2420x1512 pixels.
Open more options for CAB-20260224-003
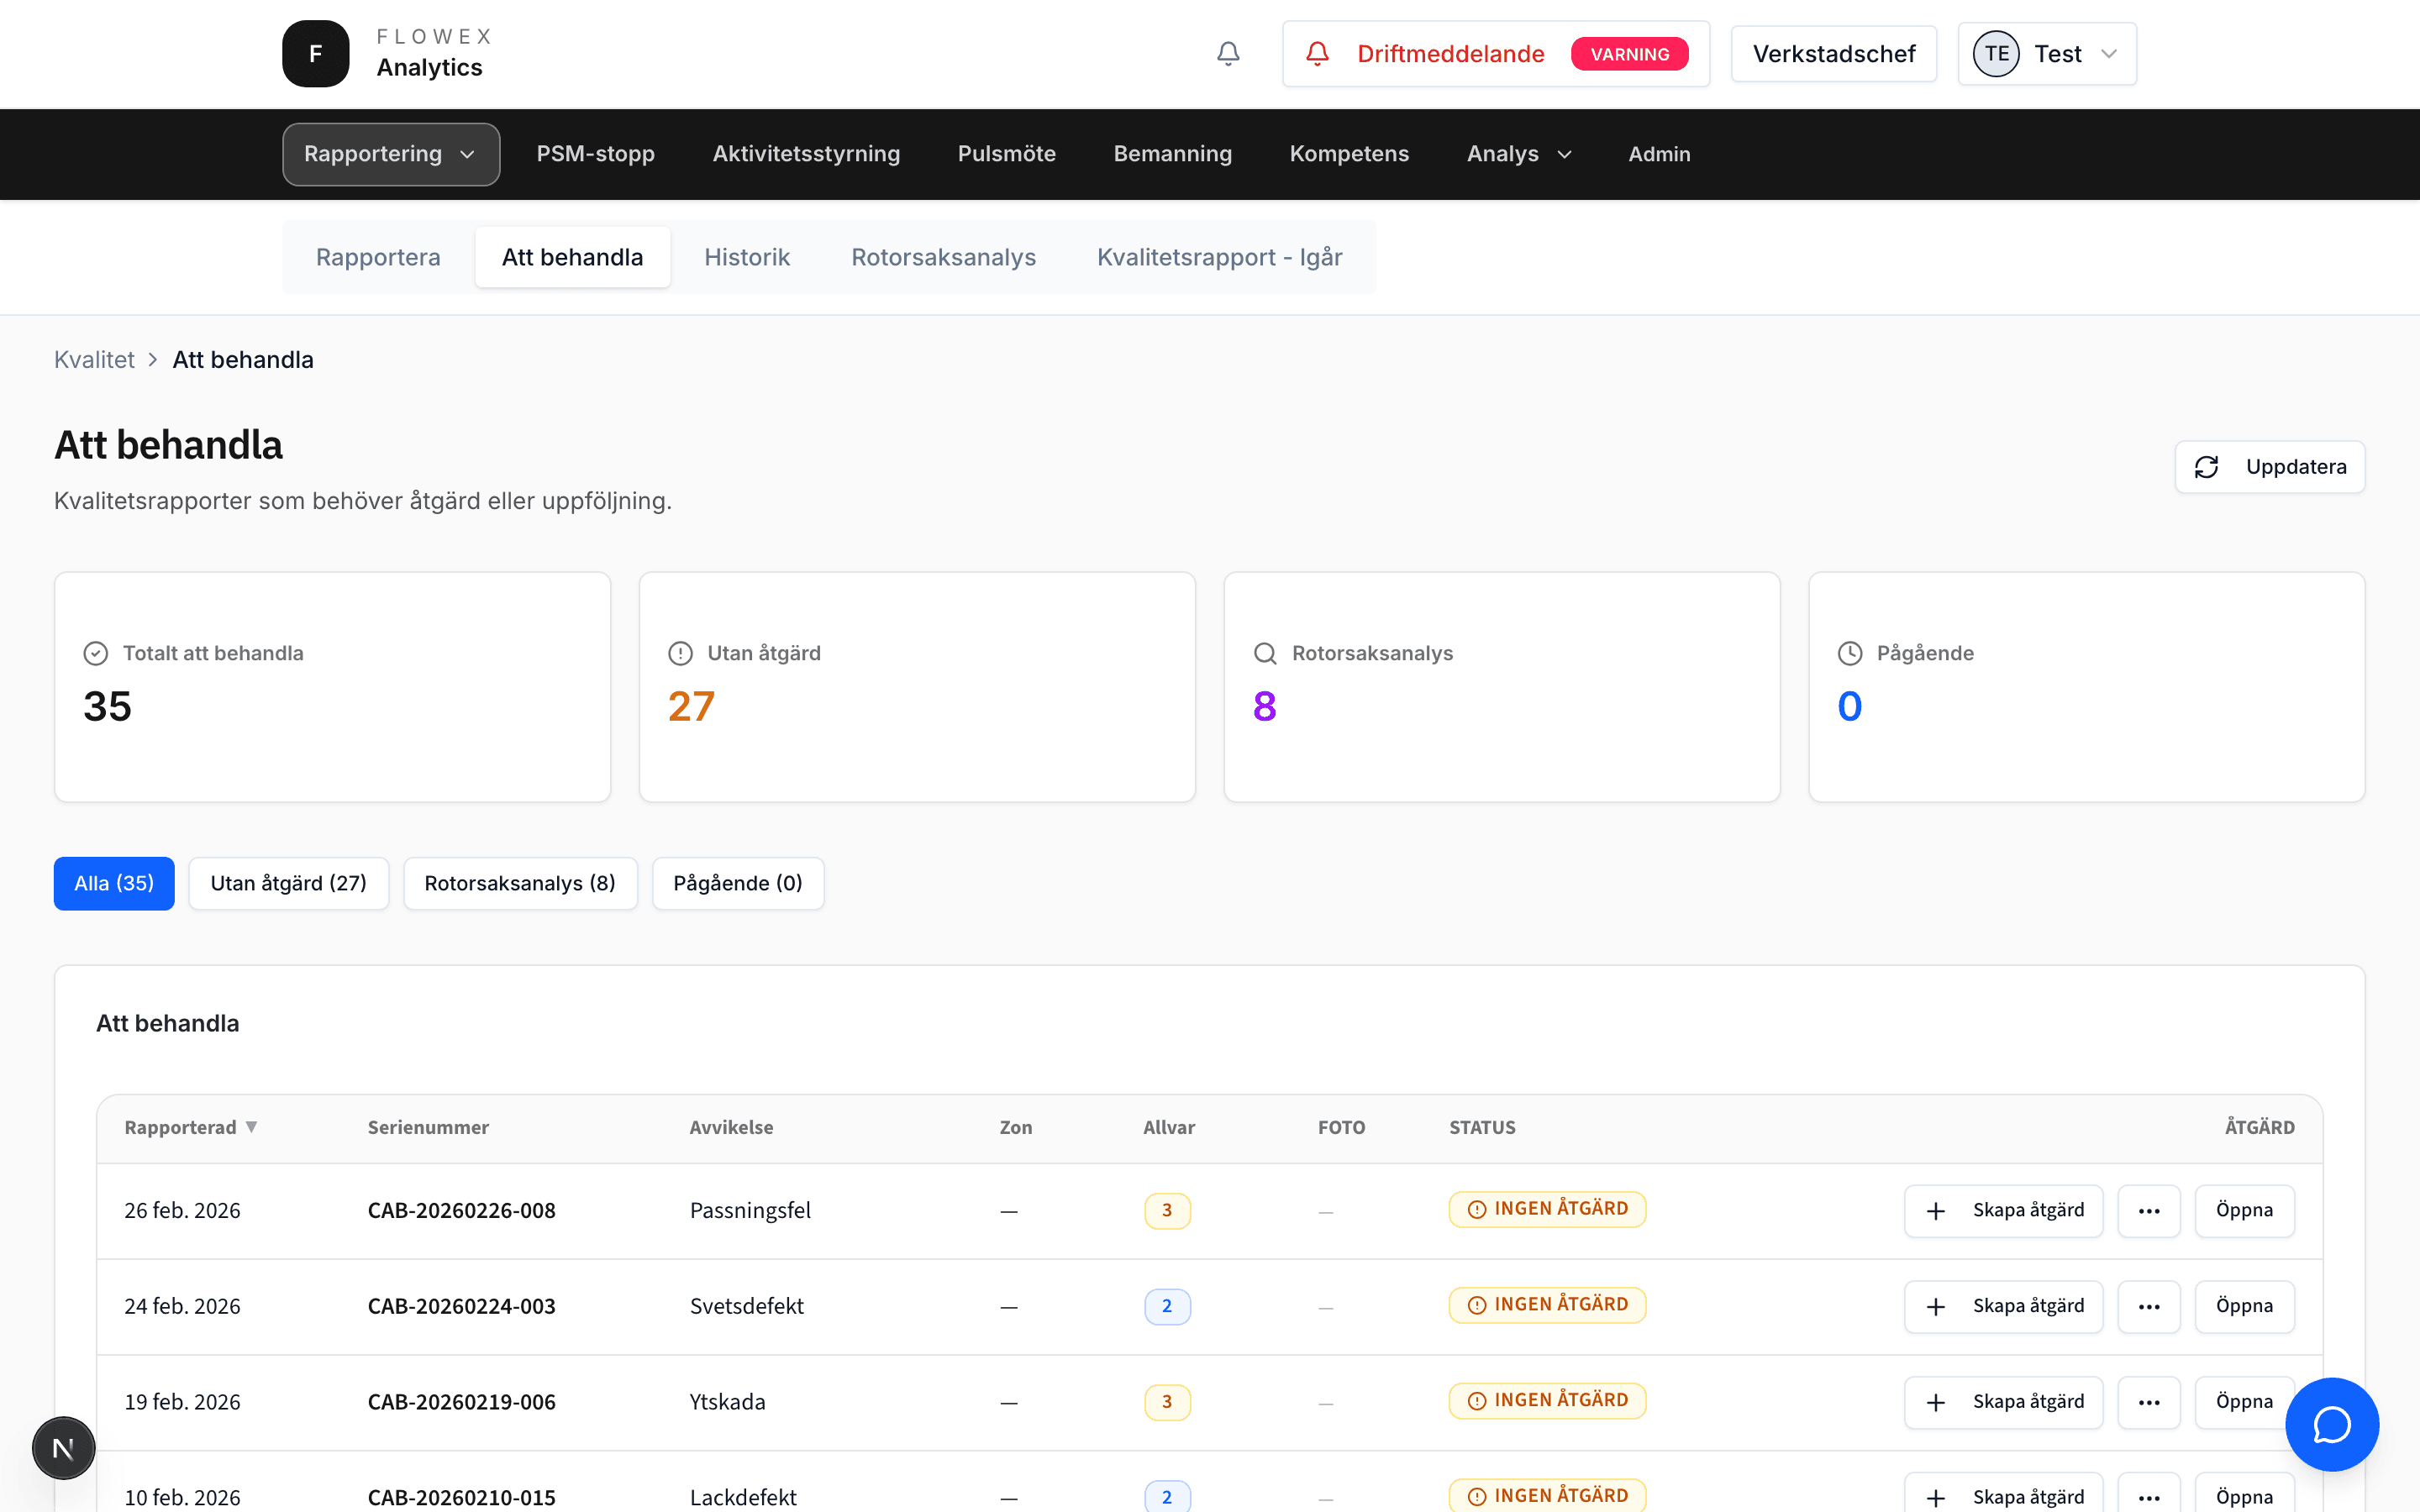tap(2148, 1307)
